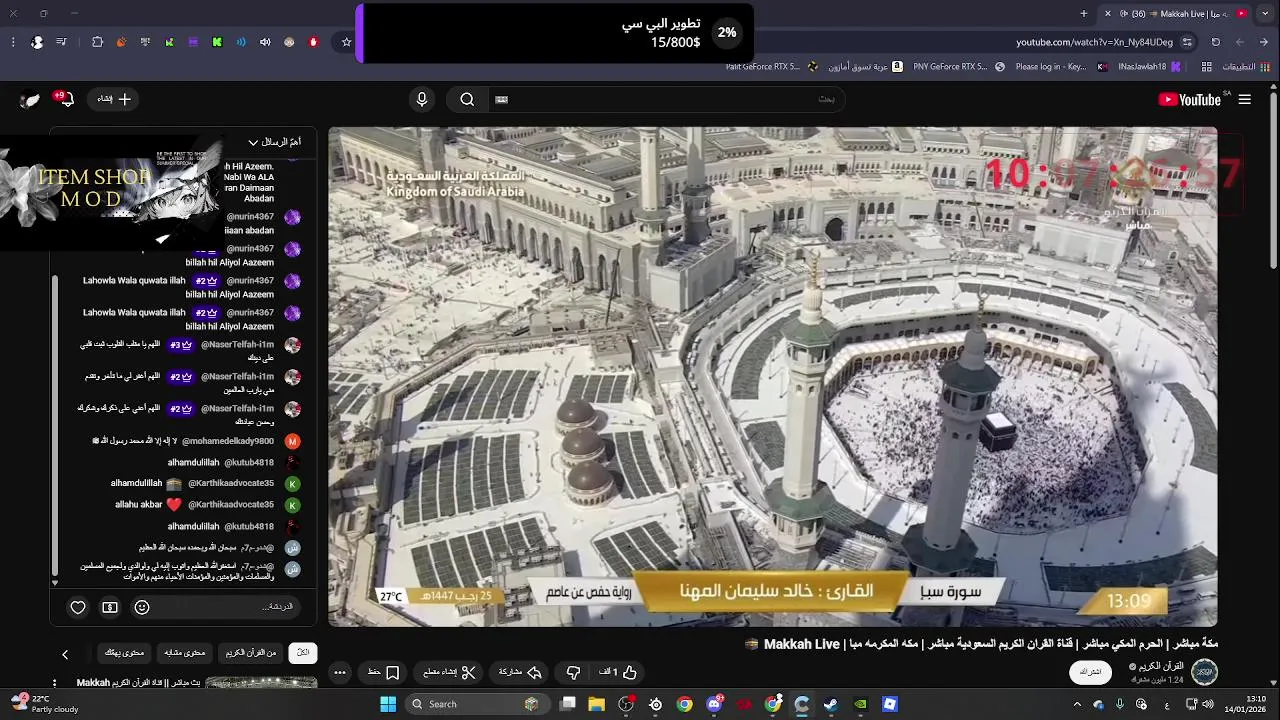
Task: Open the browser extensions puzzle icon
Action: click(x=97, y=42)
